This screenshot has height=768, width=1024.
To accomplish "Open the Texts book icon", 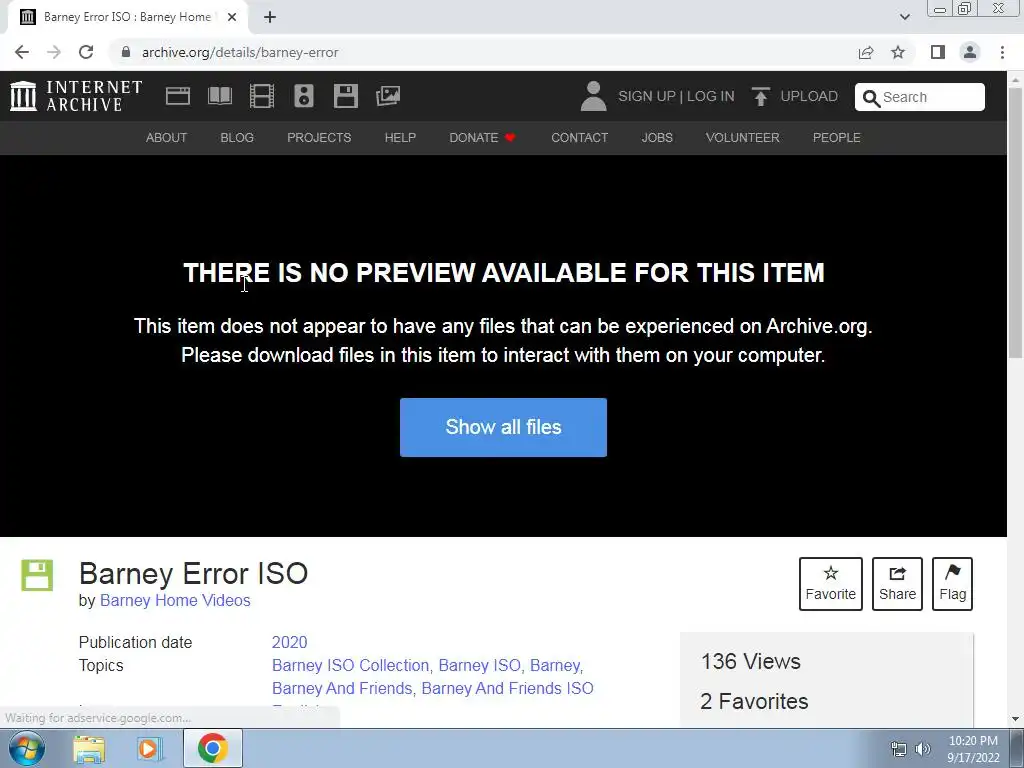I will (219, 96).
